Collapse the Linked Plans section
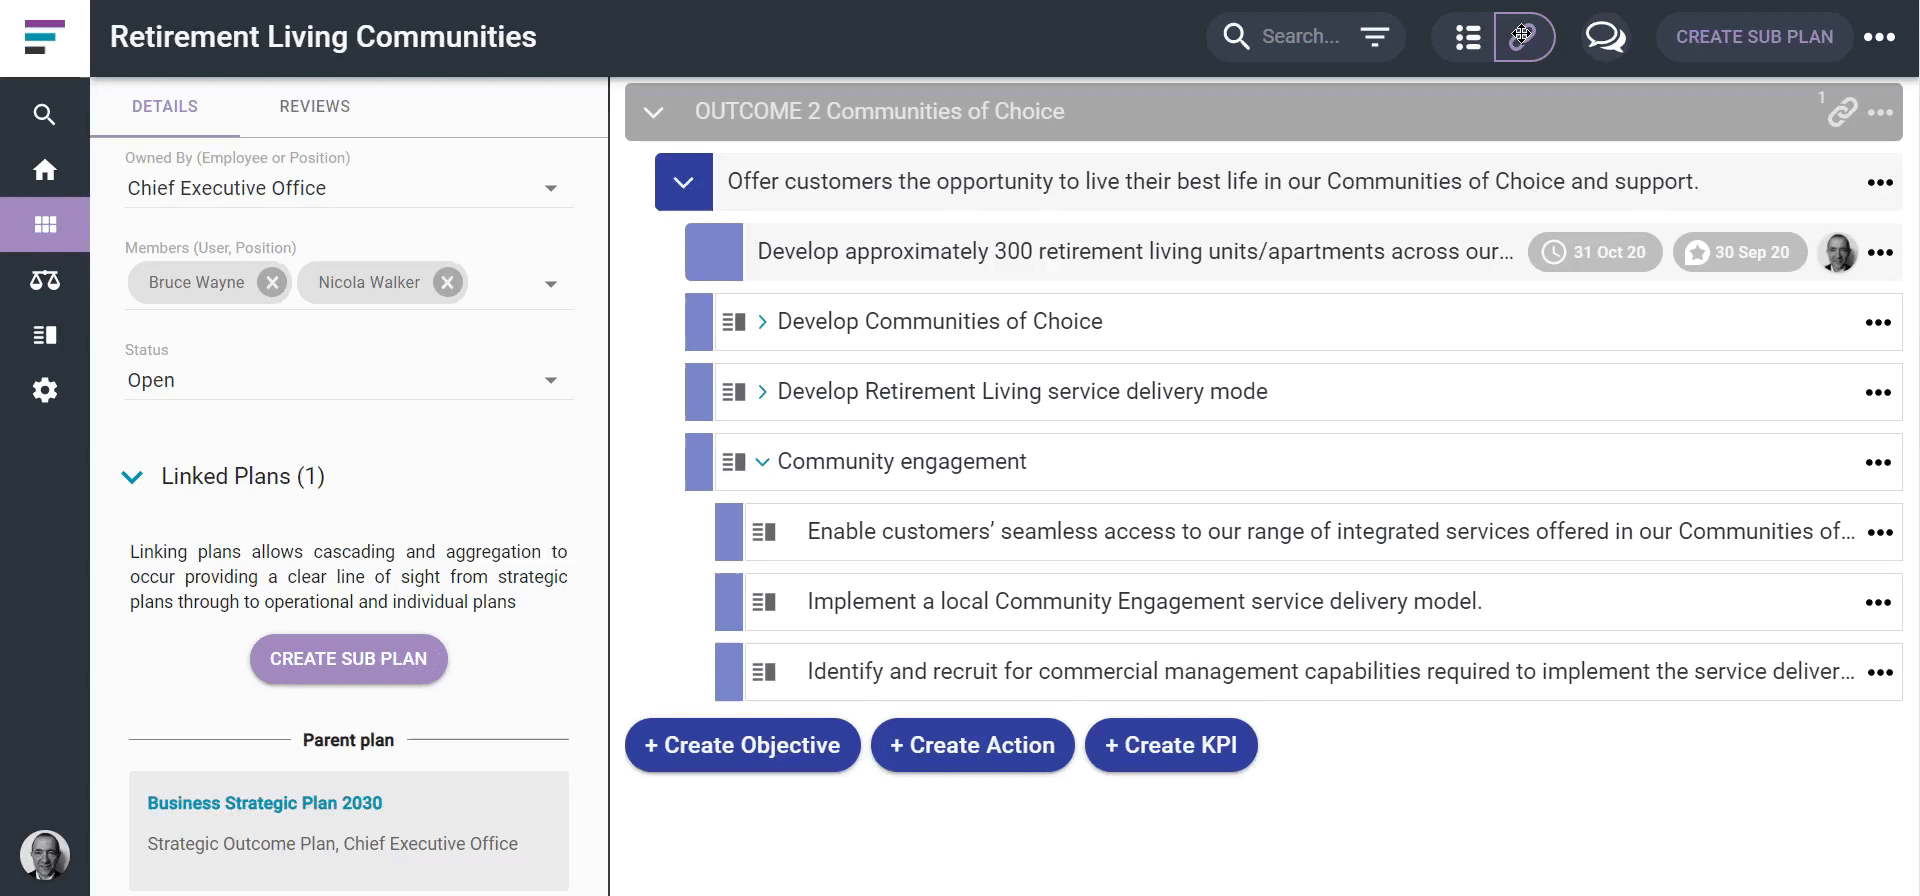The width and height of the screenshot is (1920, 896). [132, 477]
